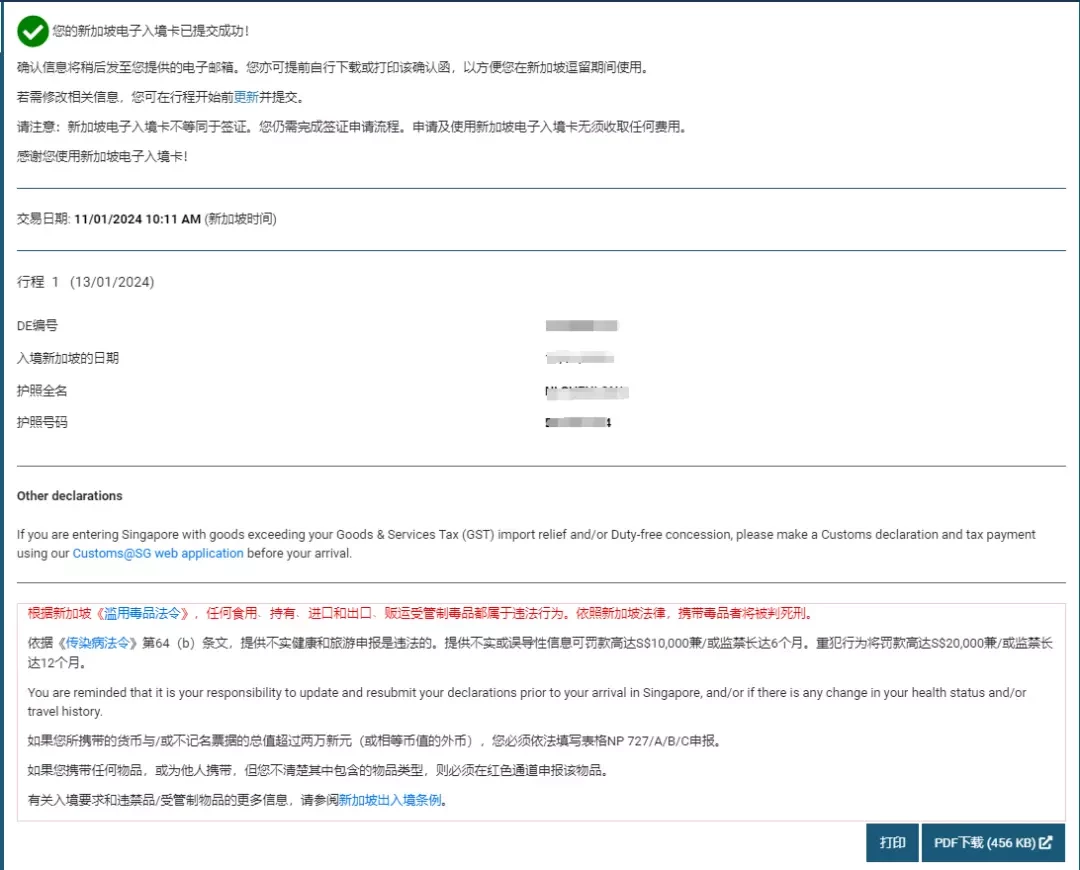Click the 感谢您使用新加坡电子入境卡 line

tap(102, 156)
